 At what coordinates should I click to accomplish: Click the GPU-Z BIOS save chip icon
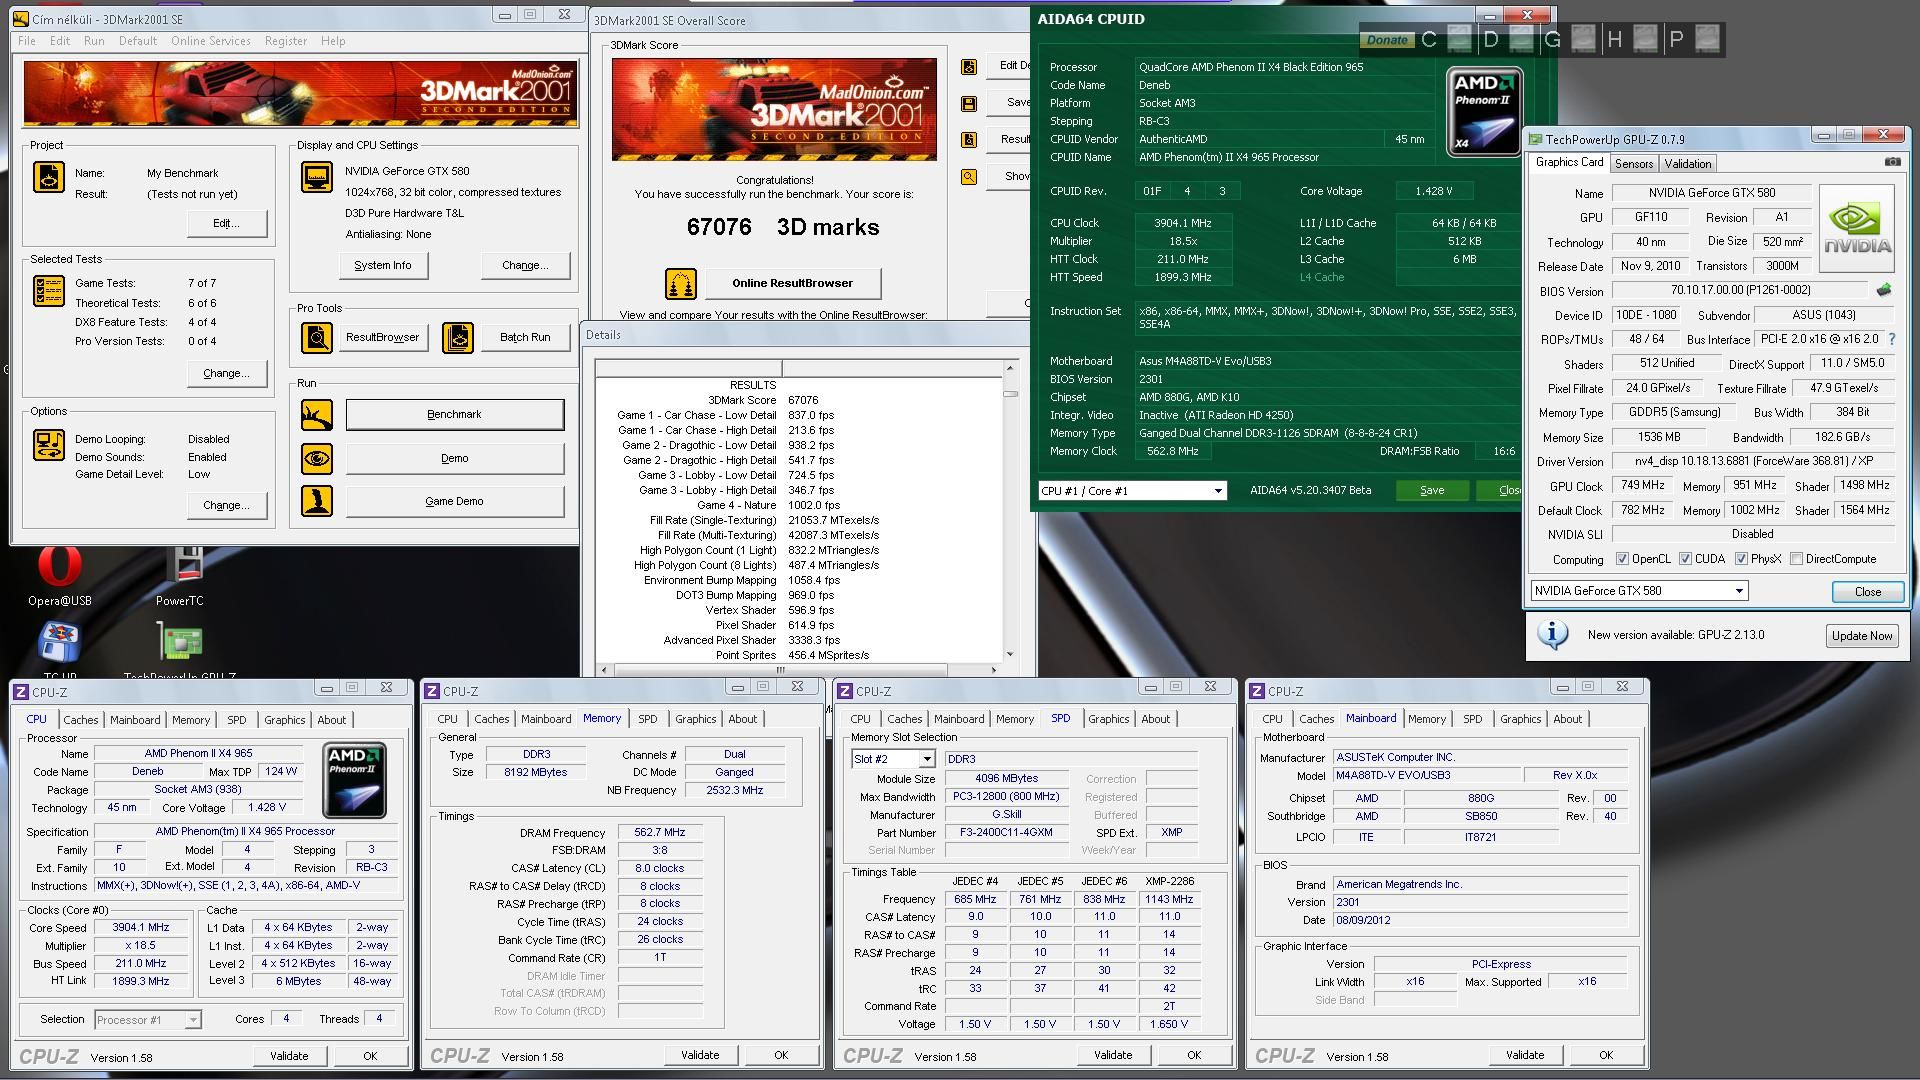(x=1883, y=290)
